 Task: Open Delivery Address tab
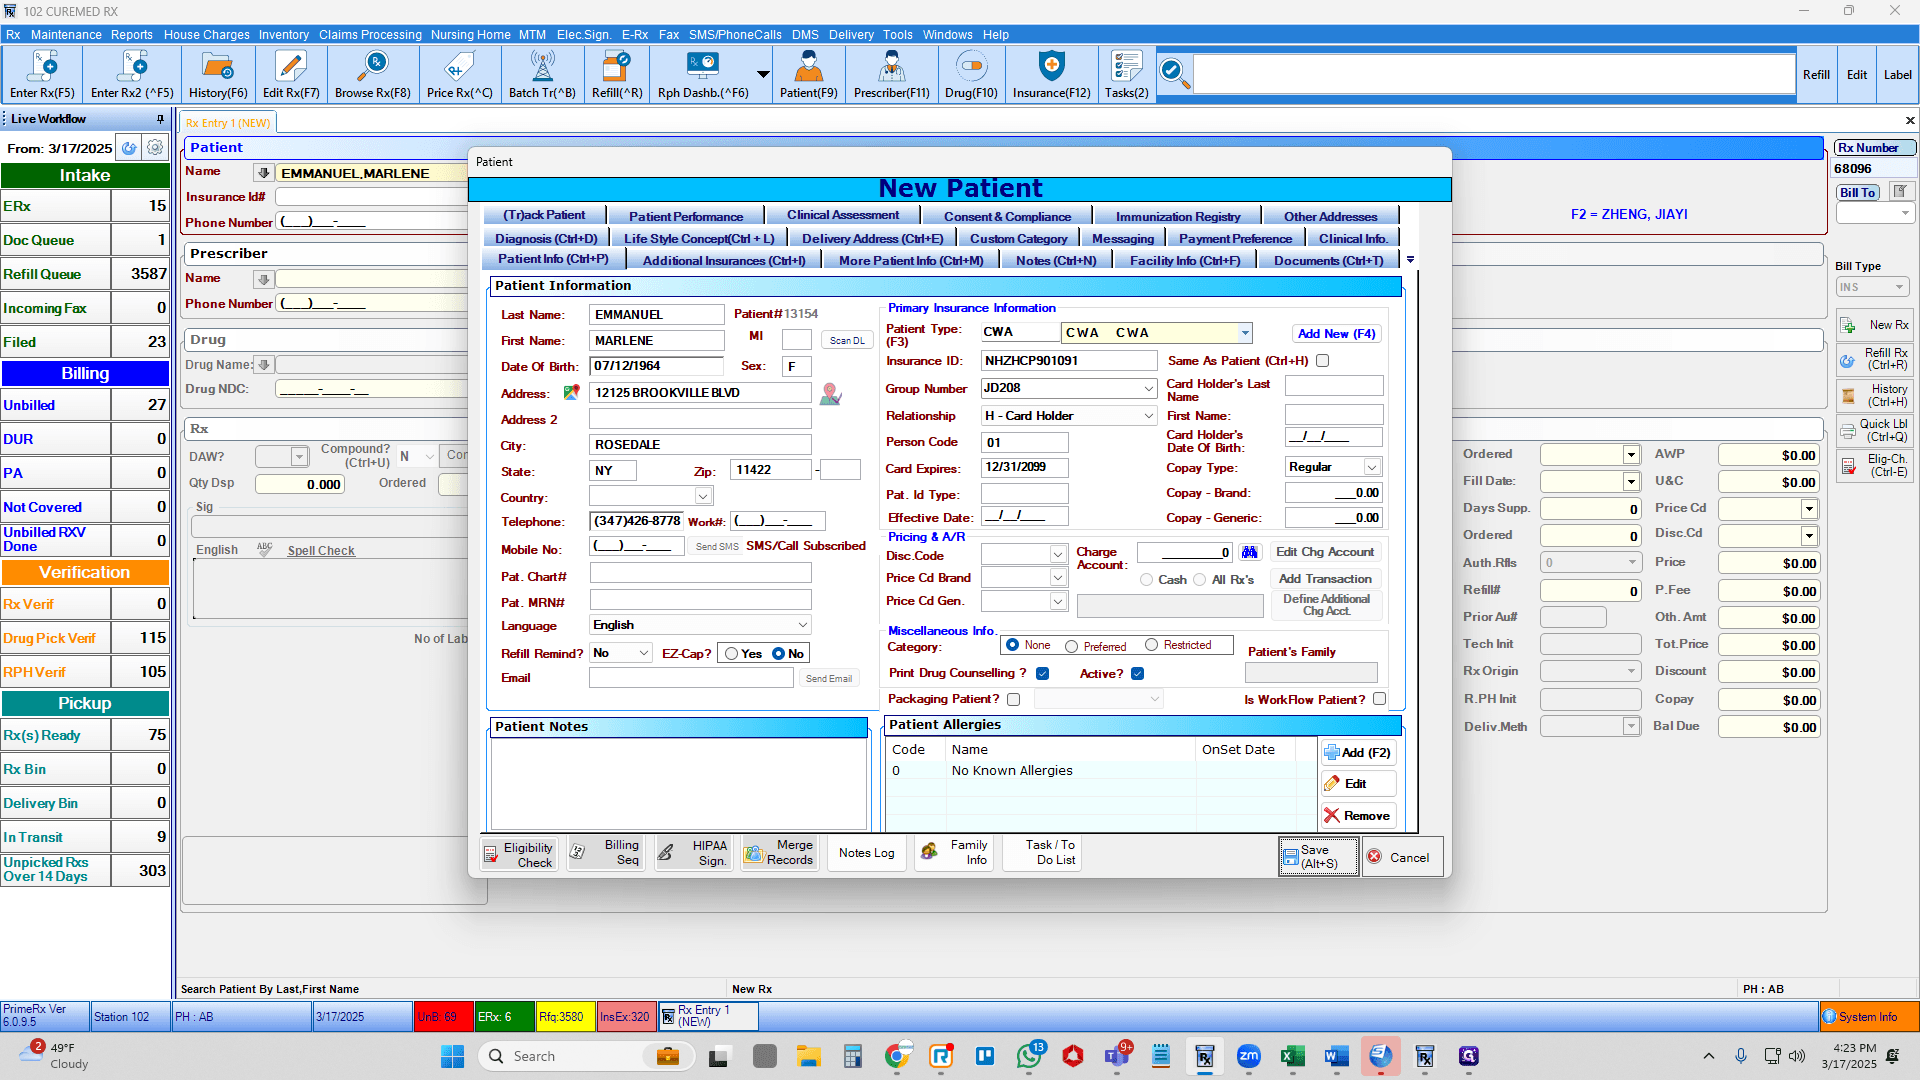point(872,239)
